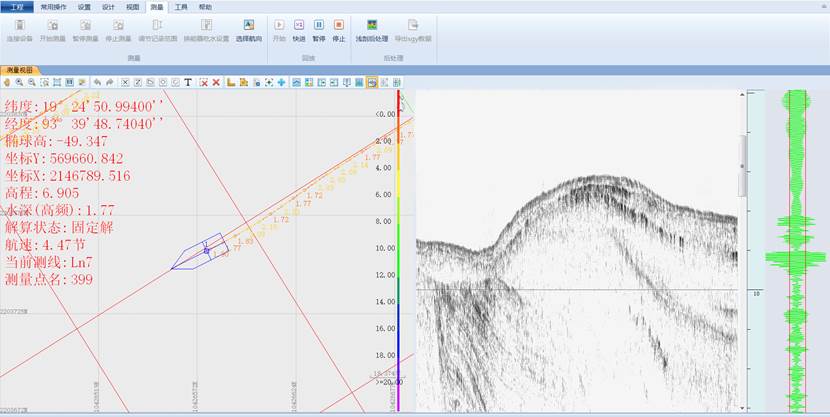The height and width of the screenshot is (417, 830).
Task: Click the zoom in magnifier icon
Action: pyautogui.click(x=19, y=82)
